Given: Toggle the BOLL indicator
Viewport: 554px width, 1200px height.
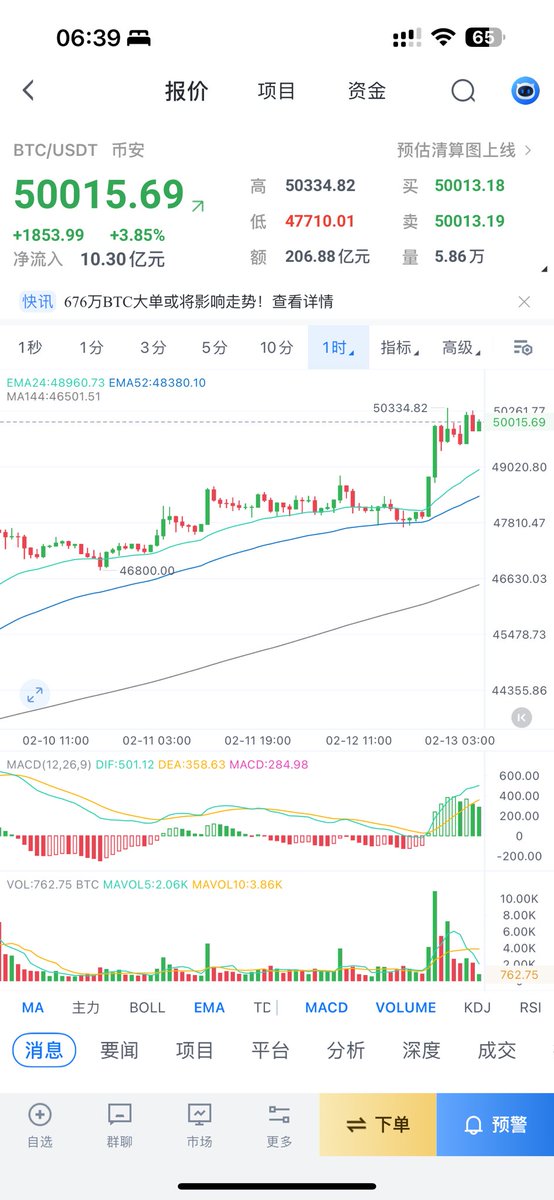Looking at the screenshot, I should pyautogui.click(x=148, y=1007).
